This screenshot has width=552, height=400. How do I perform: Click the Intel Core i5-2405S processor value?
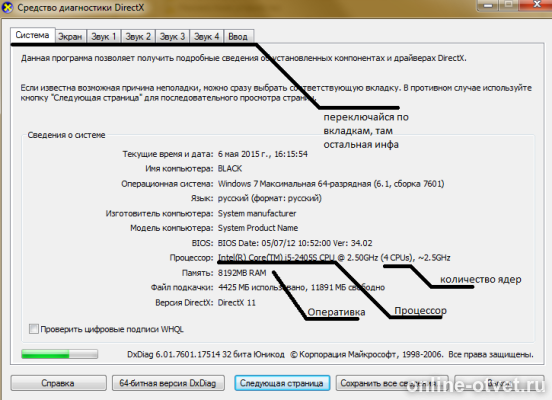[334, 258]
